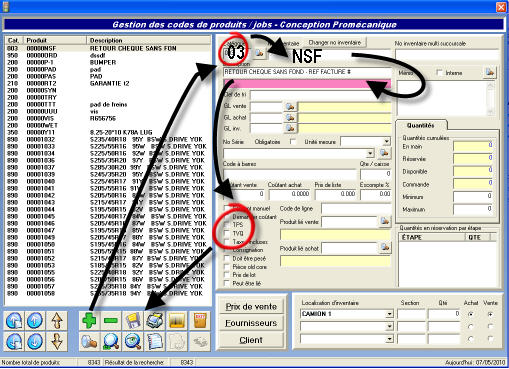
Task: Open the second Localisation d'inventaire dropdown
Action: click(389, 327)
